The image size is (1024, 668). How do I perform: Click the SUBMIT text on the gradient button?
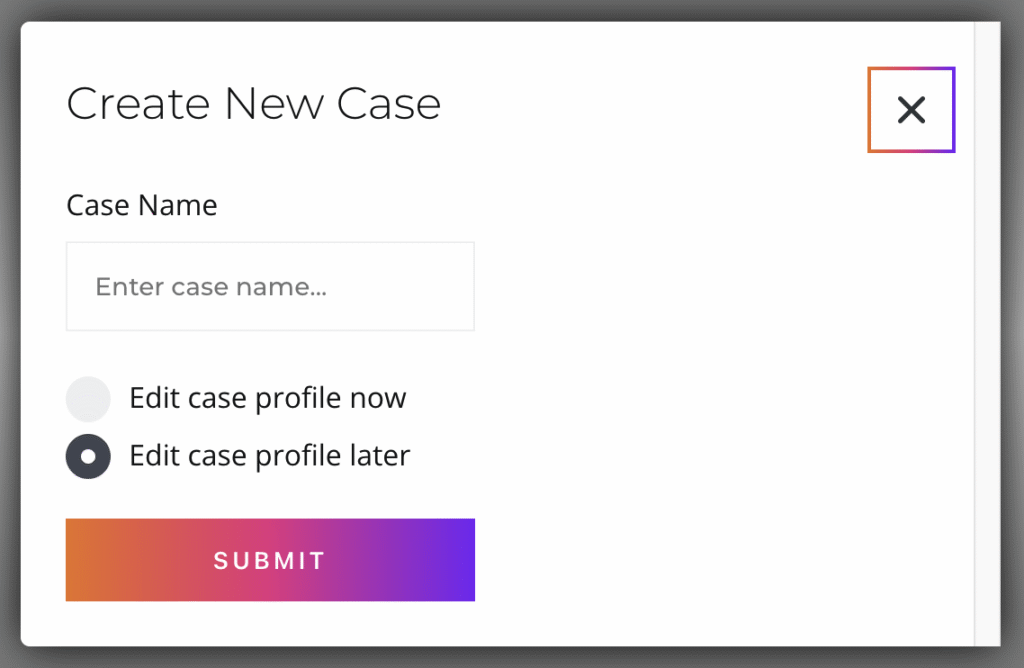[x=270, y=561]
